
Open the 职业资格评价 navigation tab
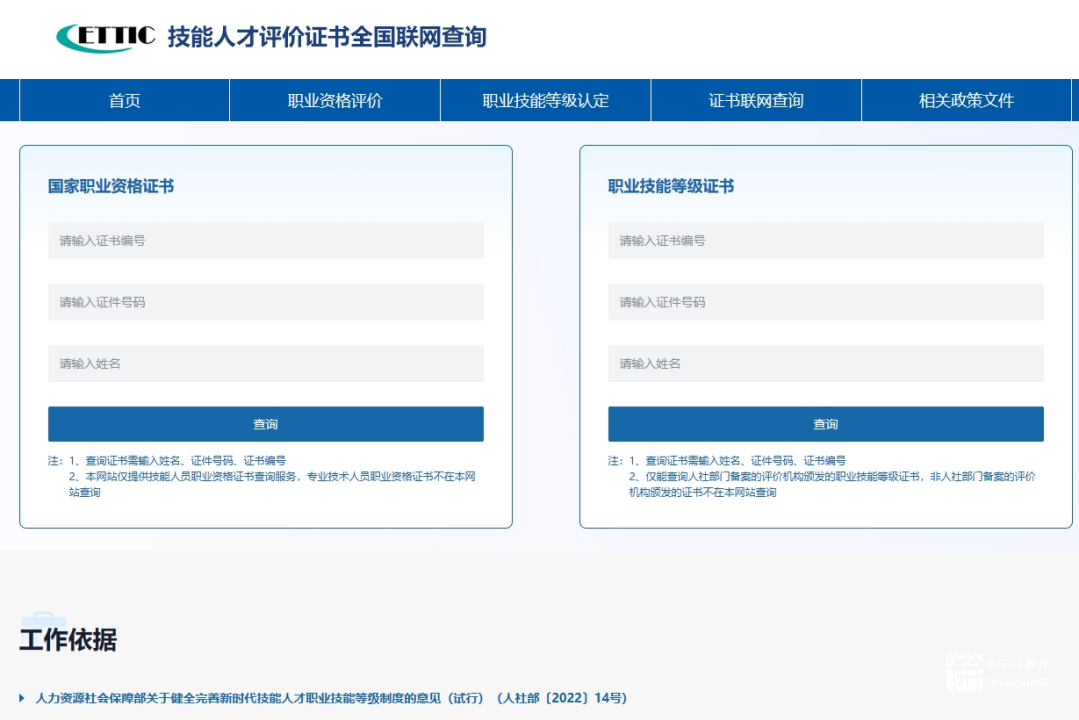tap(335, 100)
